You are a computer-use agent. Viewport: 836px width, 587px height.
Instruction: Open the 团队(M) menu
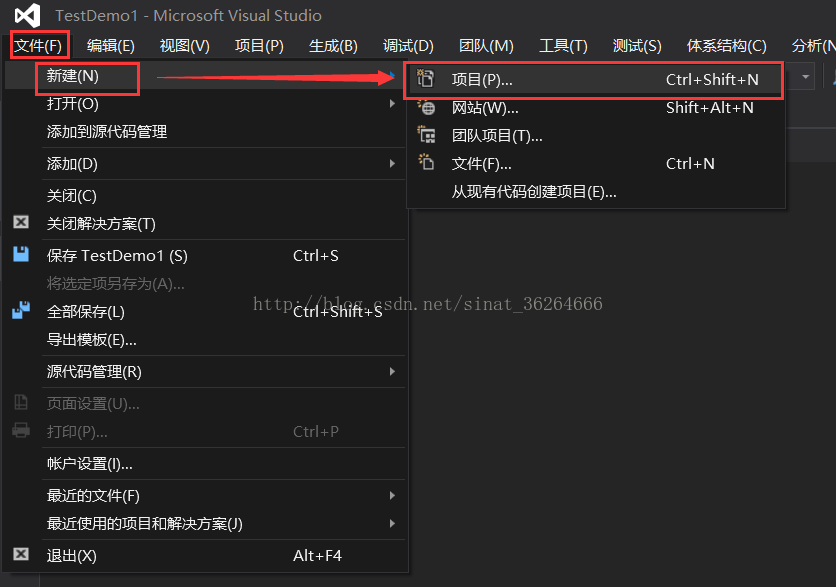pyautogui.click(x=486, y=46)
